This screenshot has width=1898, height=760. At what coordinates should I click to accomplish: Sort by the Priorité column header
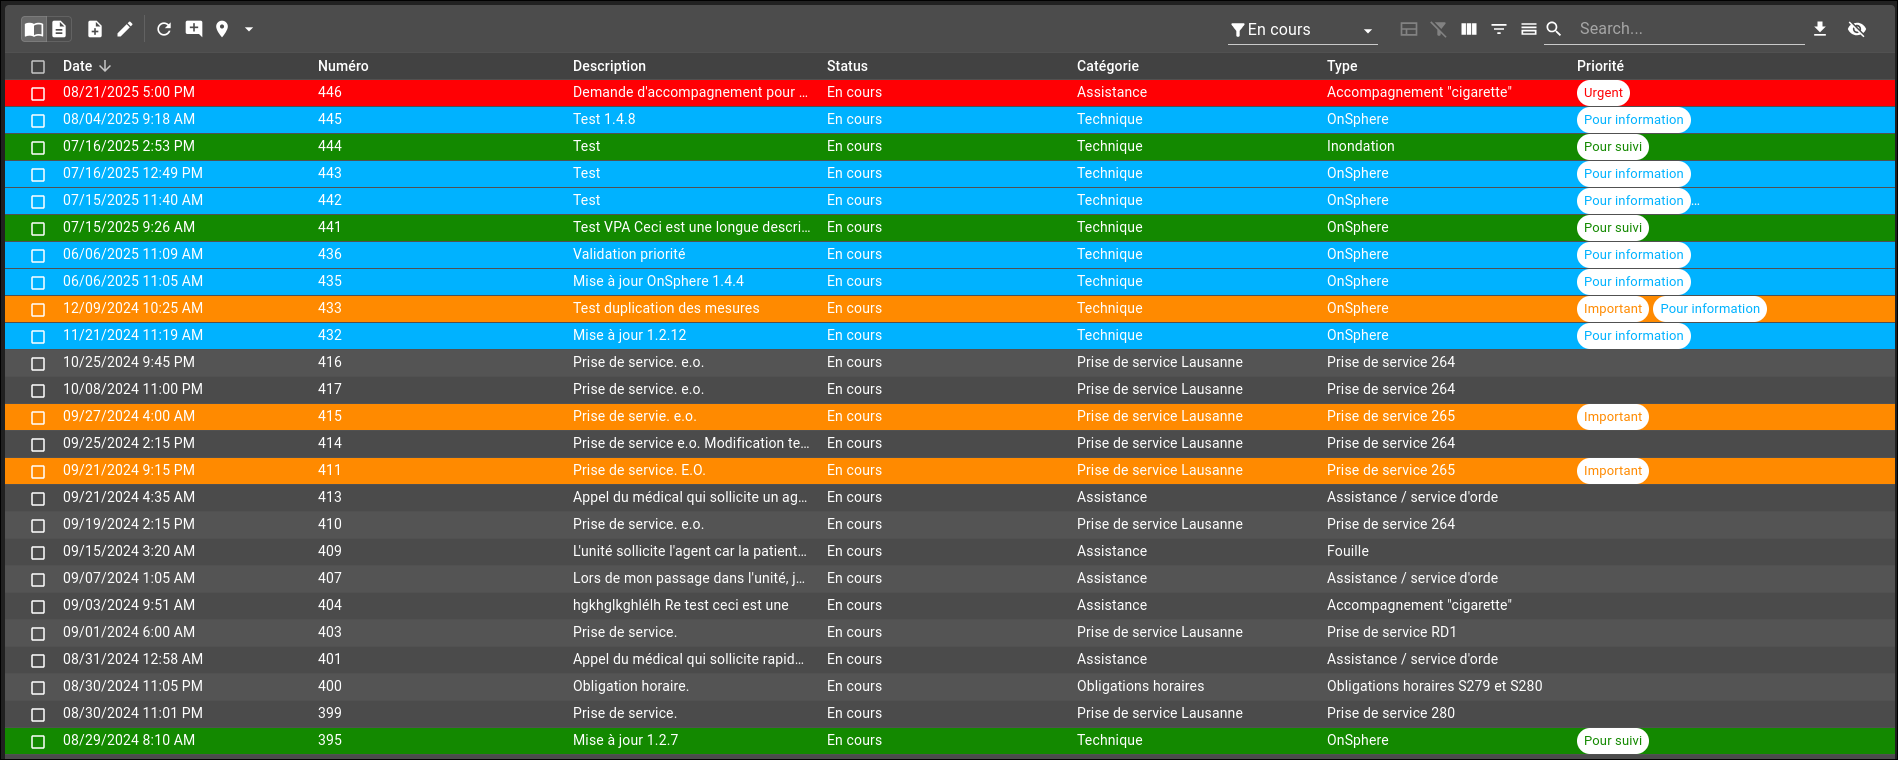pyautogui.click(x=1600, y=66)
